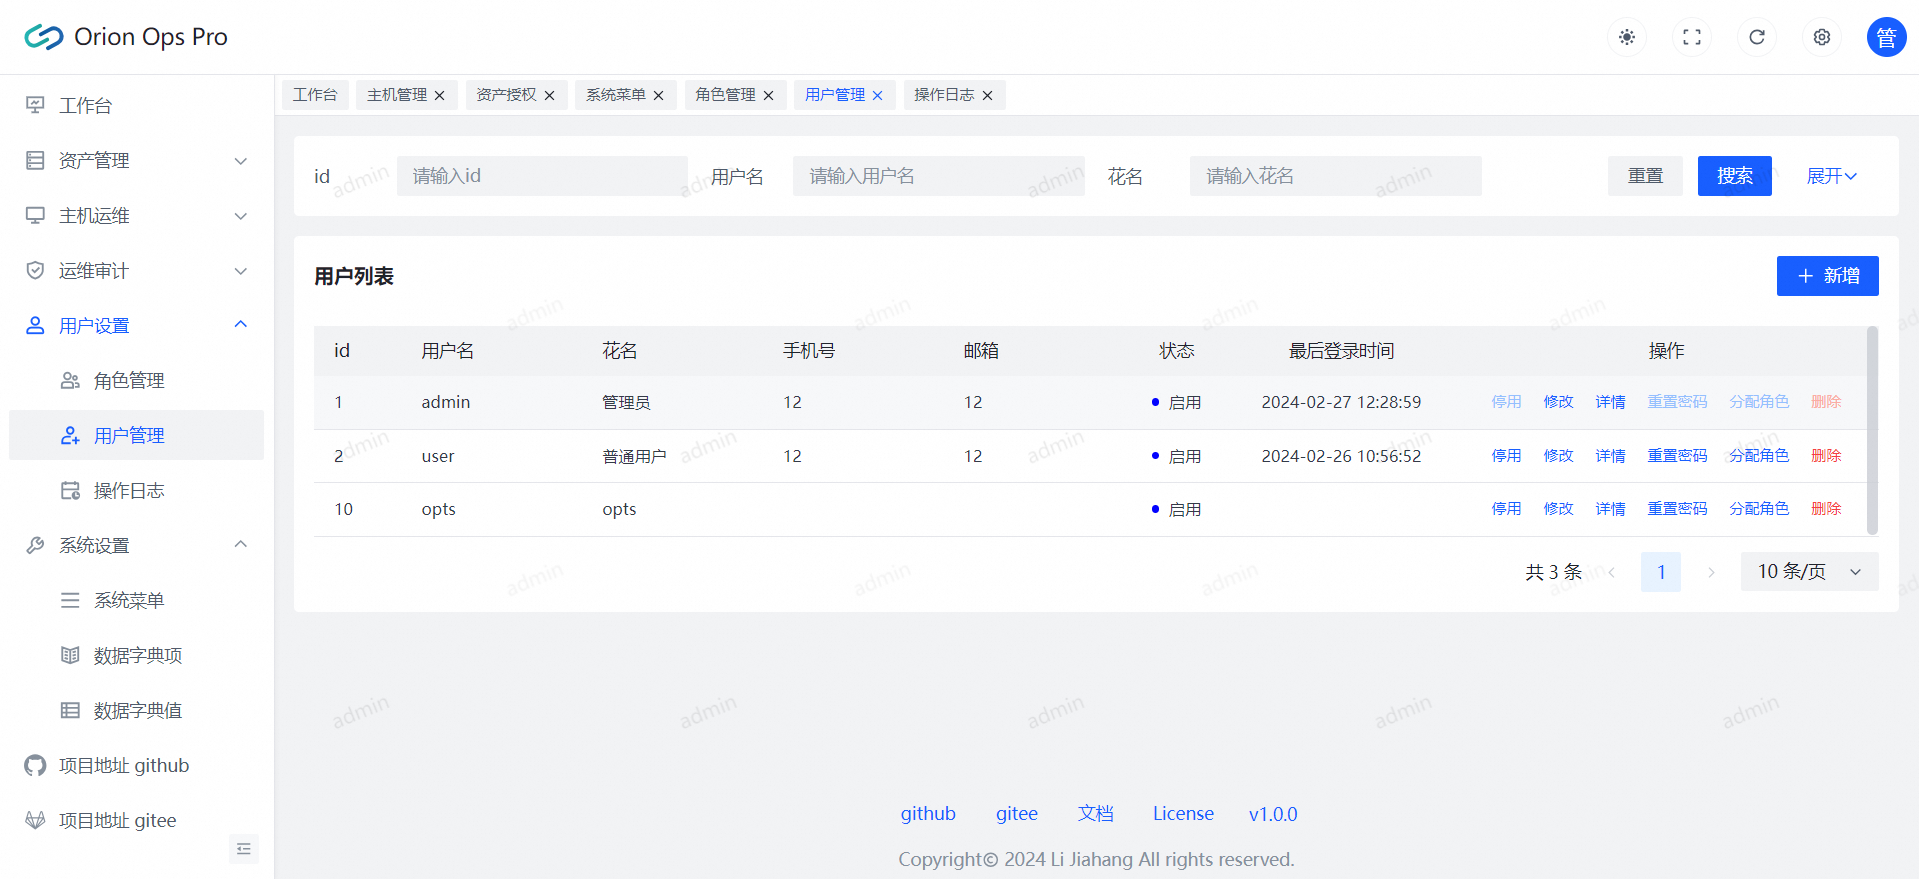
Task: Click the 新增 button to add user
Action: 1827,276
